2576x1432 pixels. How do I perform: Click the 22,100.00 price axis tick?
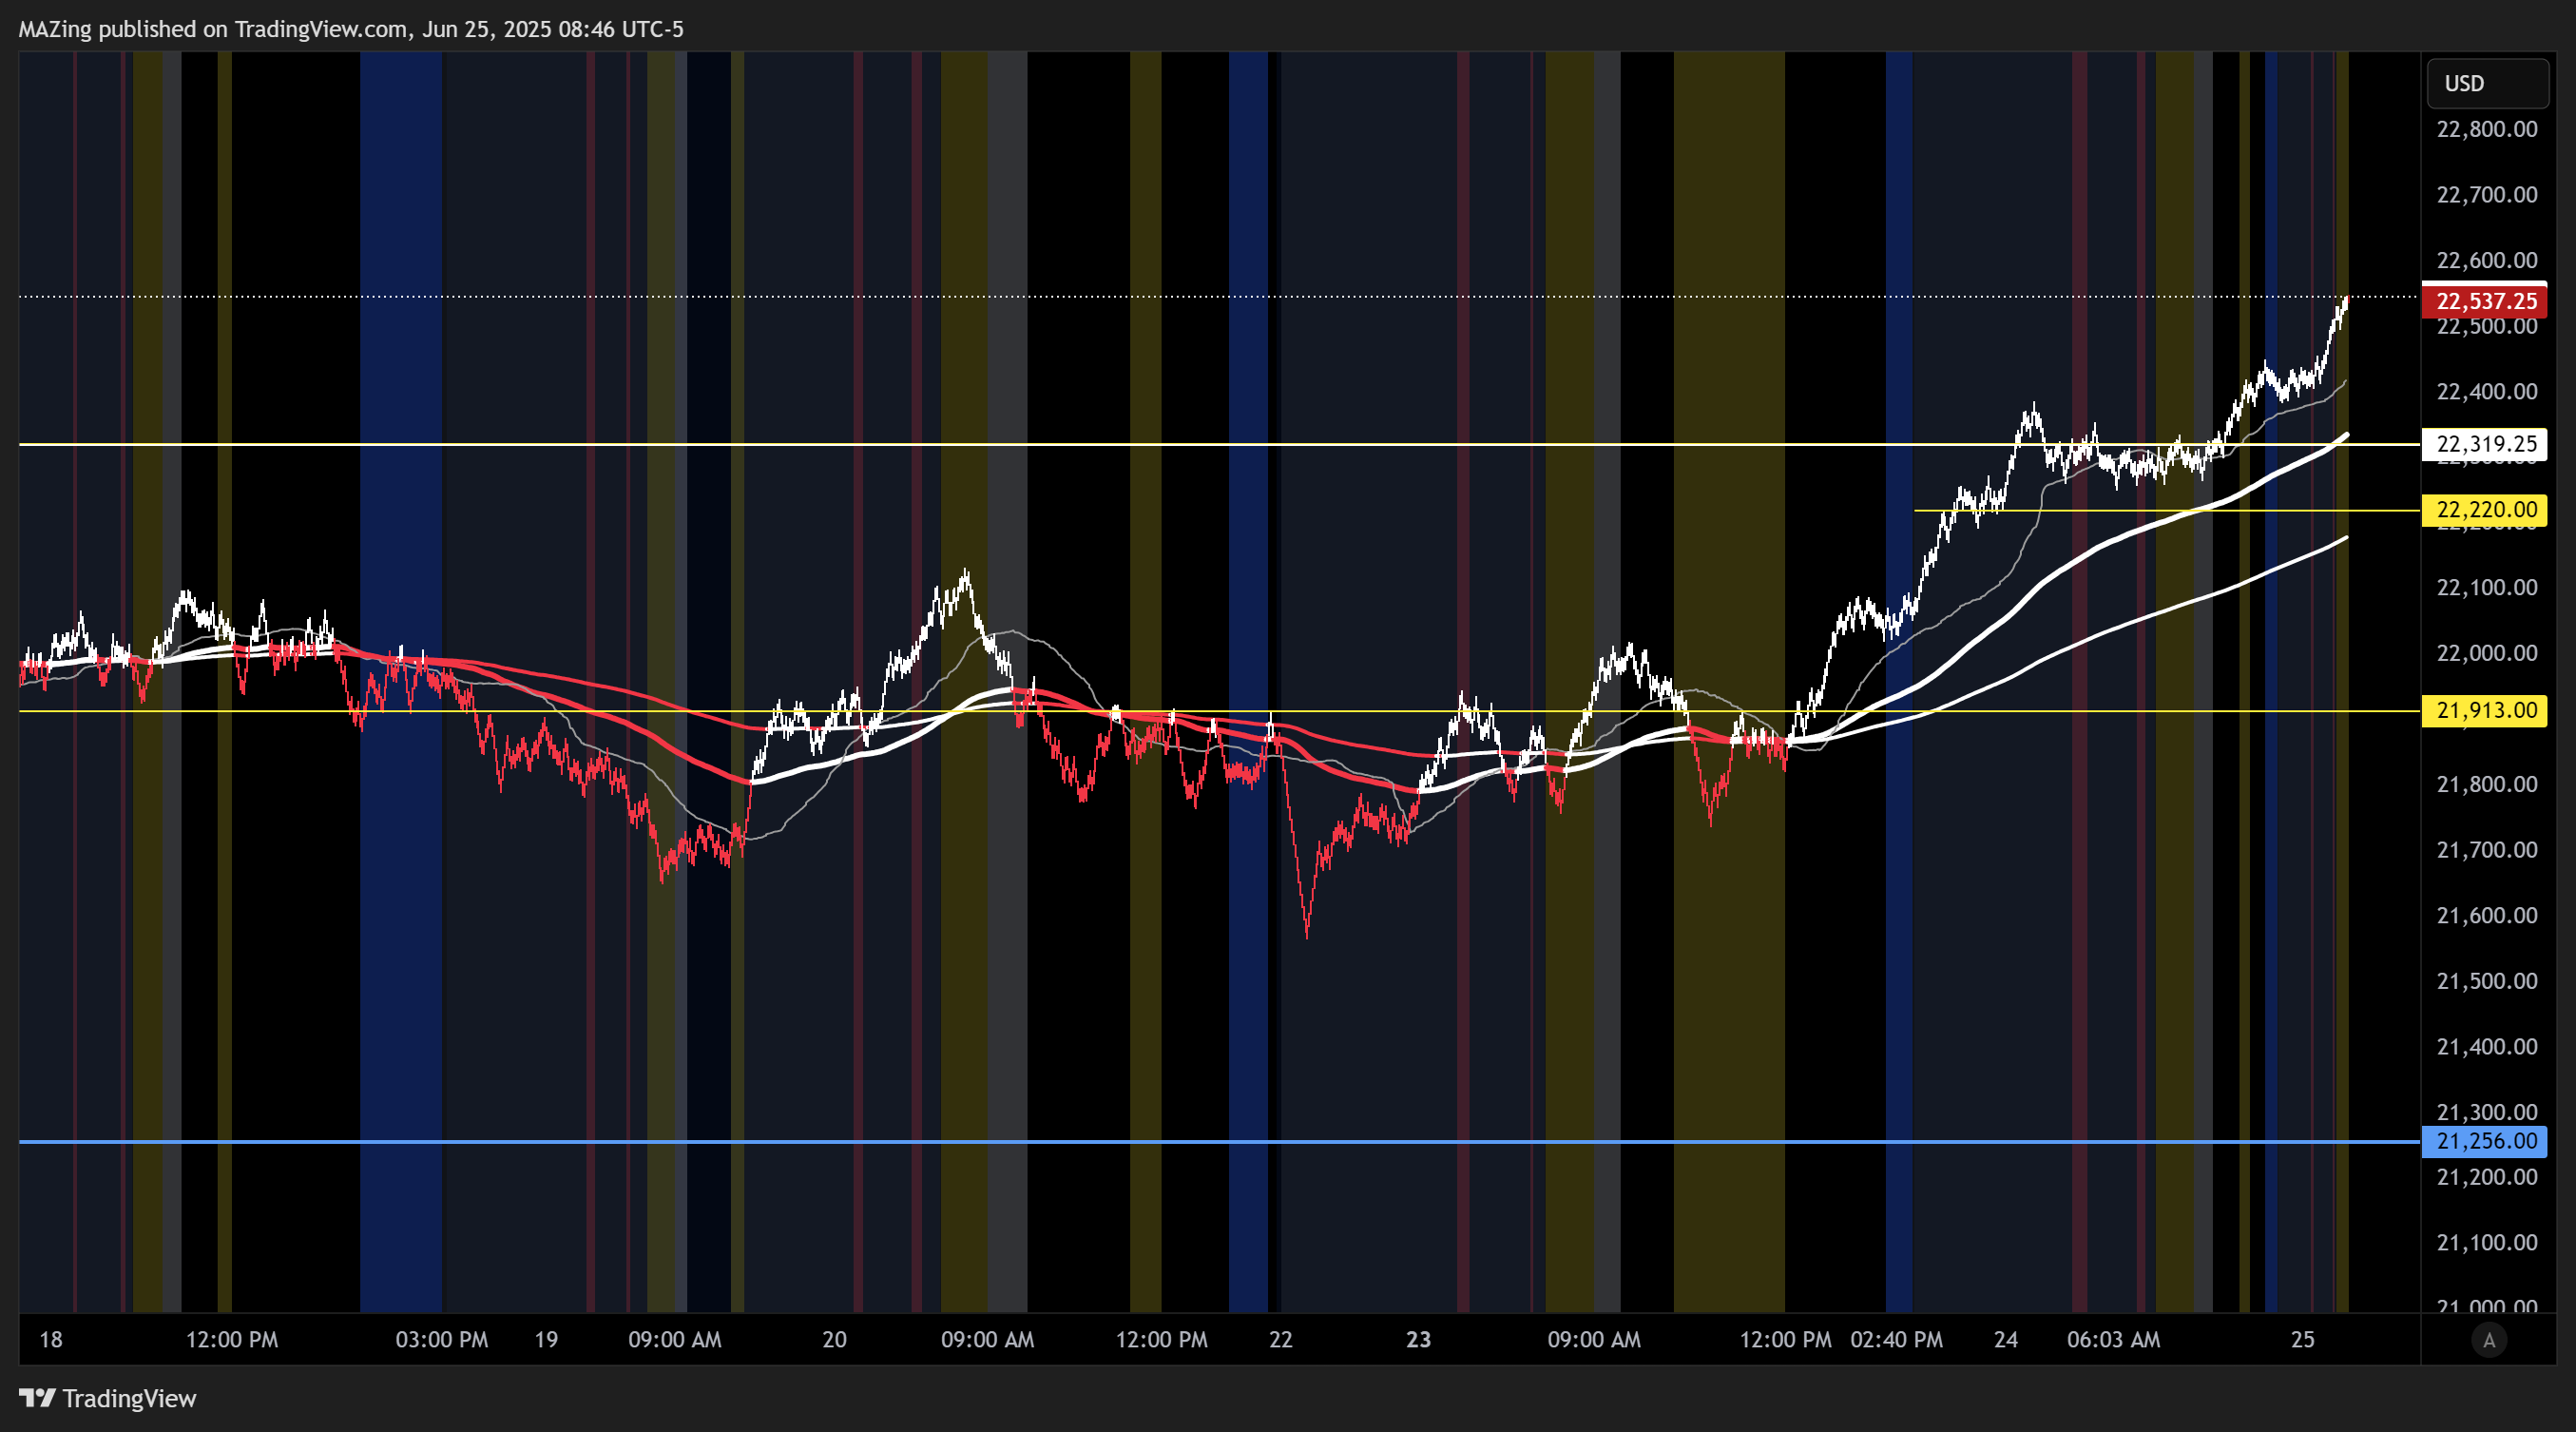coord(2487,588)
